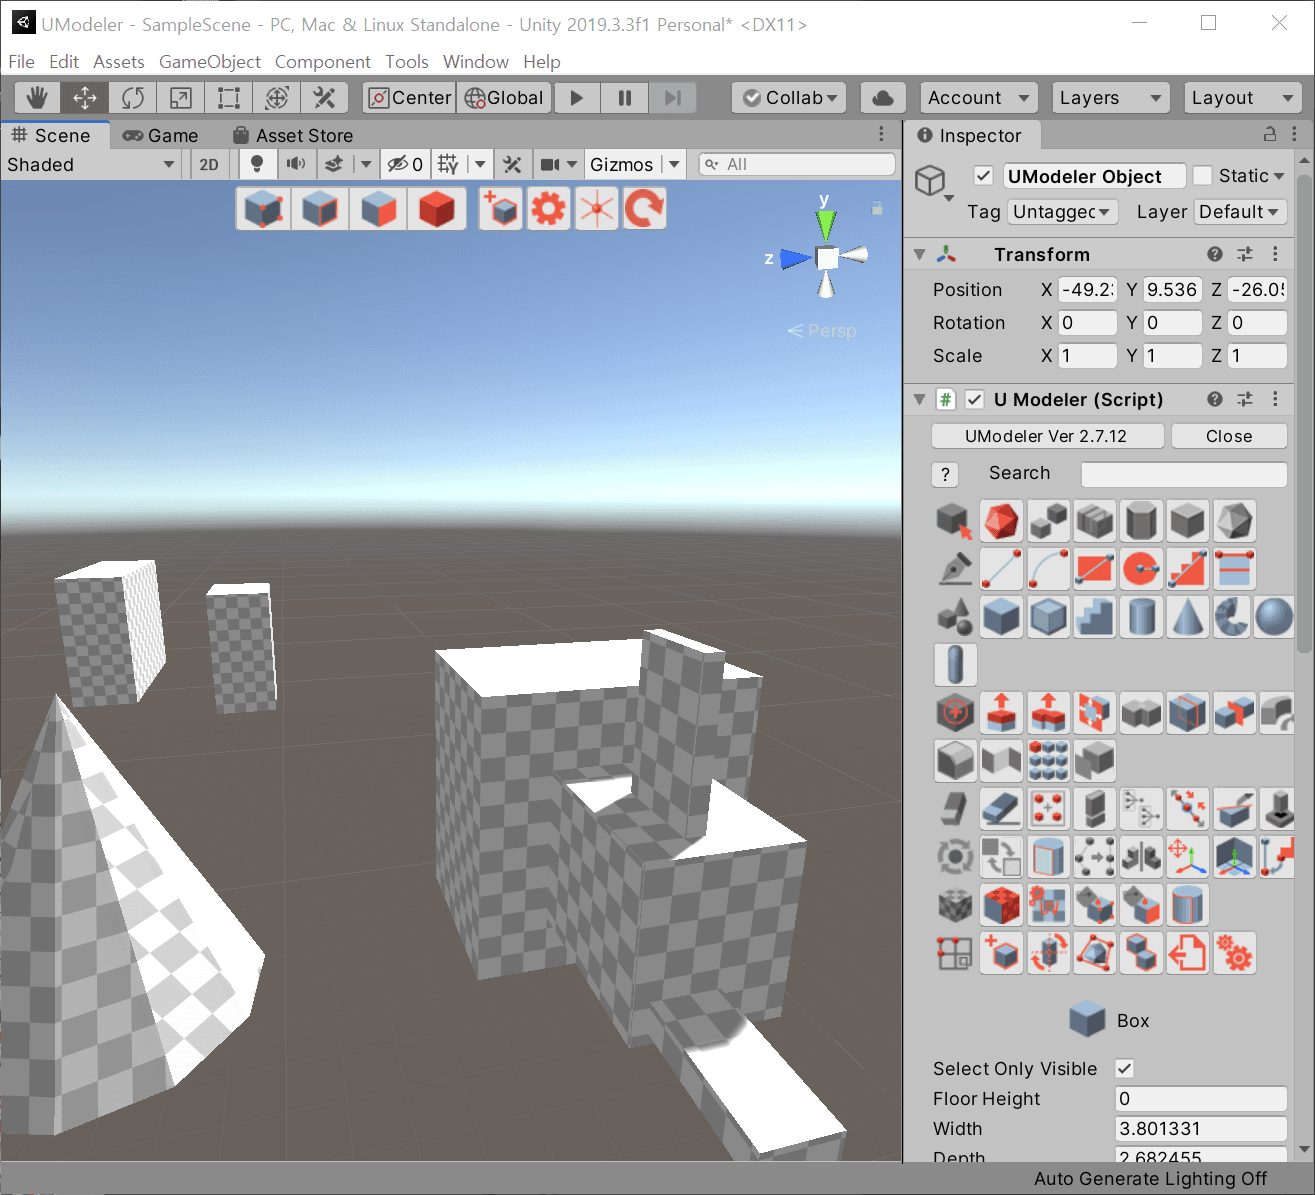
Task: Click the UModeler Search field
Action: click(x=1184, y=474)
